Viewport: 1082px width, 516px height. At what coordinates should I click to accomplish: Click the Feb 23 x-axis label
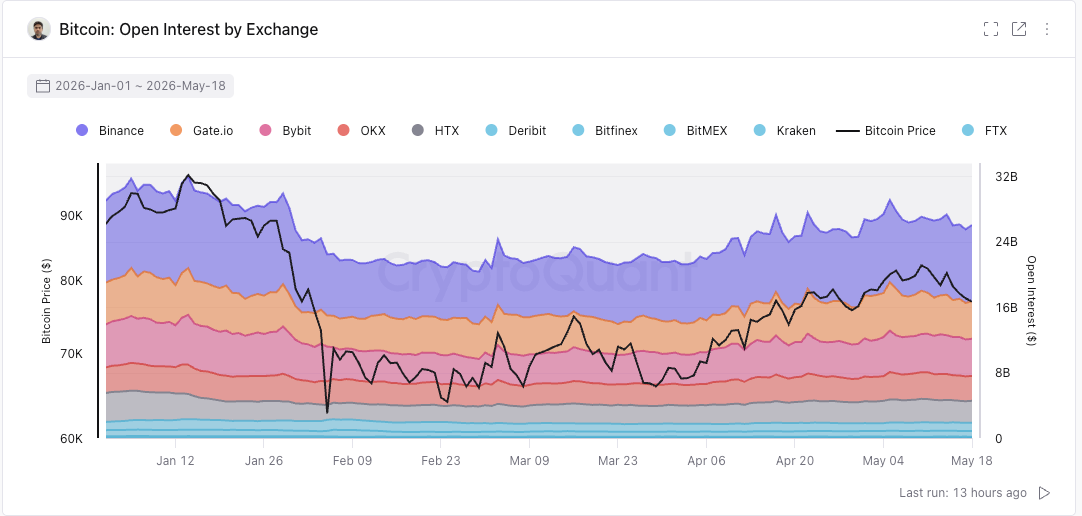coord(440,460)
